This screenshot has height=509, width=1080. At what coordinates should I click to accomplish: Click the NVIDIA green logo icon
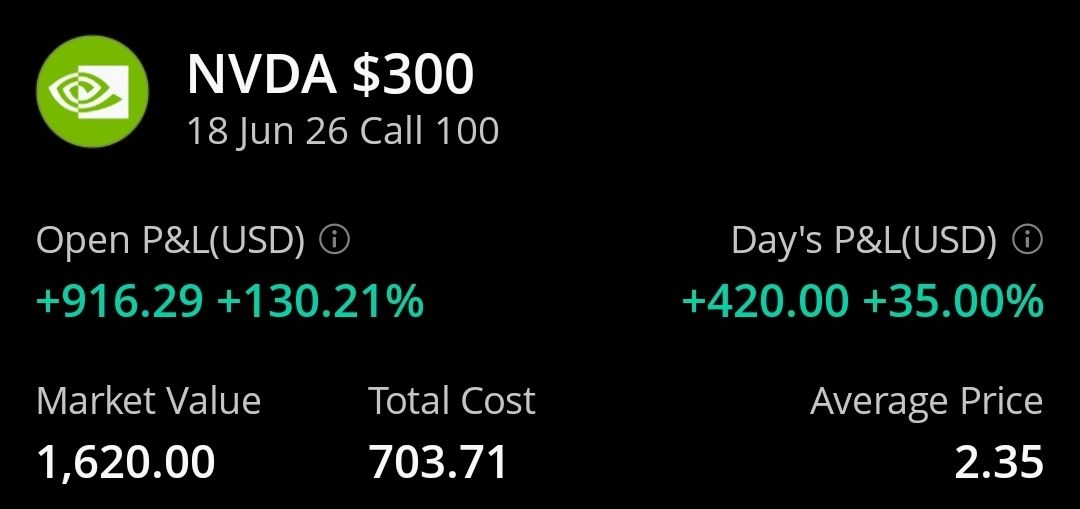coord(92,93)
